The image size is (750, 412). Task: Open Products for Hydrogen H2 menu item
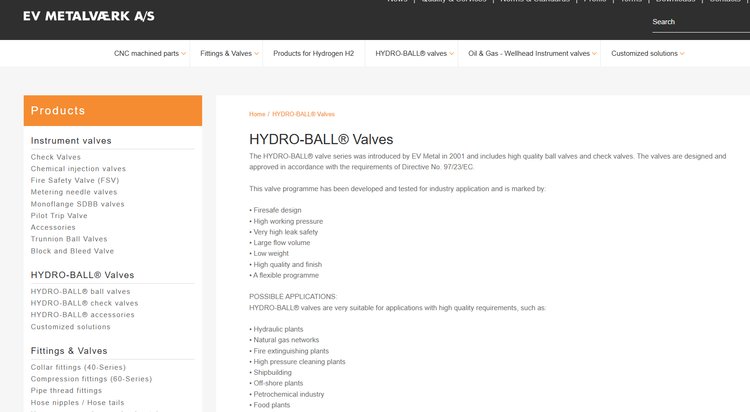point(313,53)
